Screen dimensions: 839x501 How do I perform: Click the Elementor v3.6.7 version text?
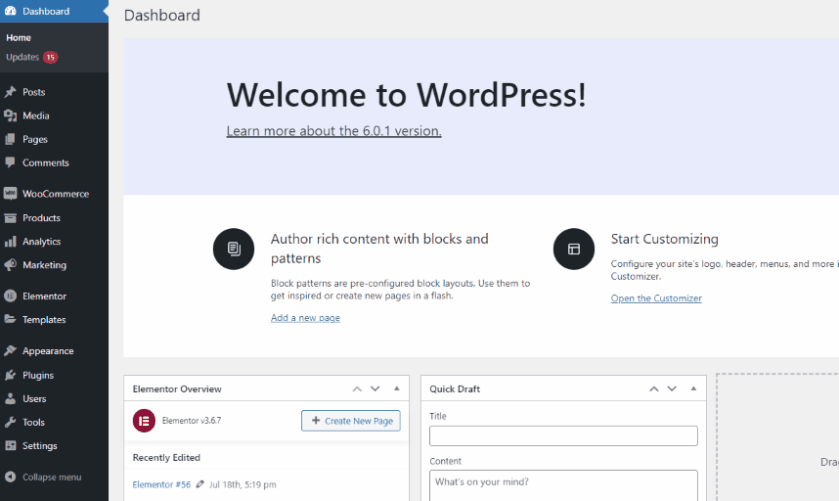pos(192,421)
